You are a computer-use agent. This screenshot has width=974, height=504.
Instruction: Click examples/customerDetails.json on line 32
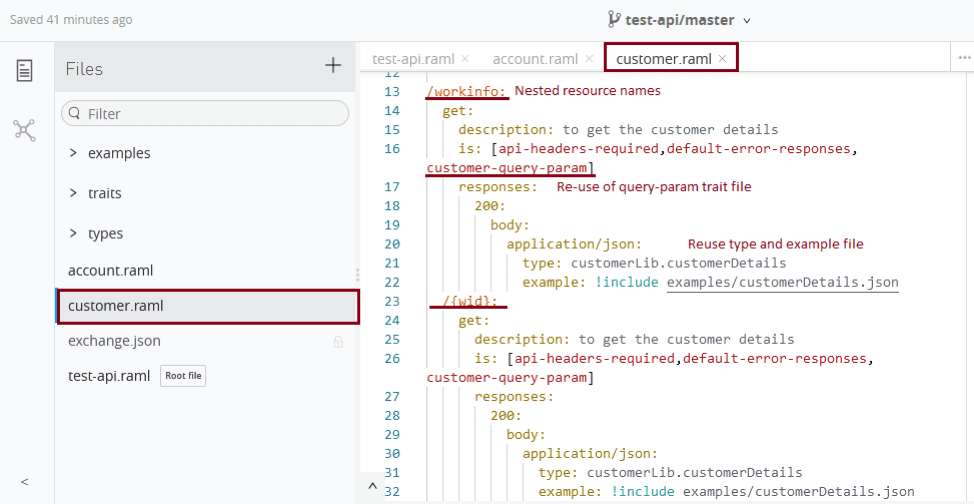click(x=799, y=492)
